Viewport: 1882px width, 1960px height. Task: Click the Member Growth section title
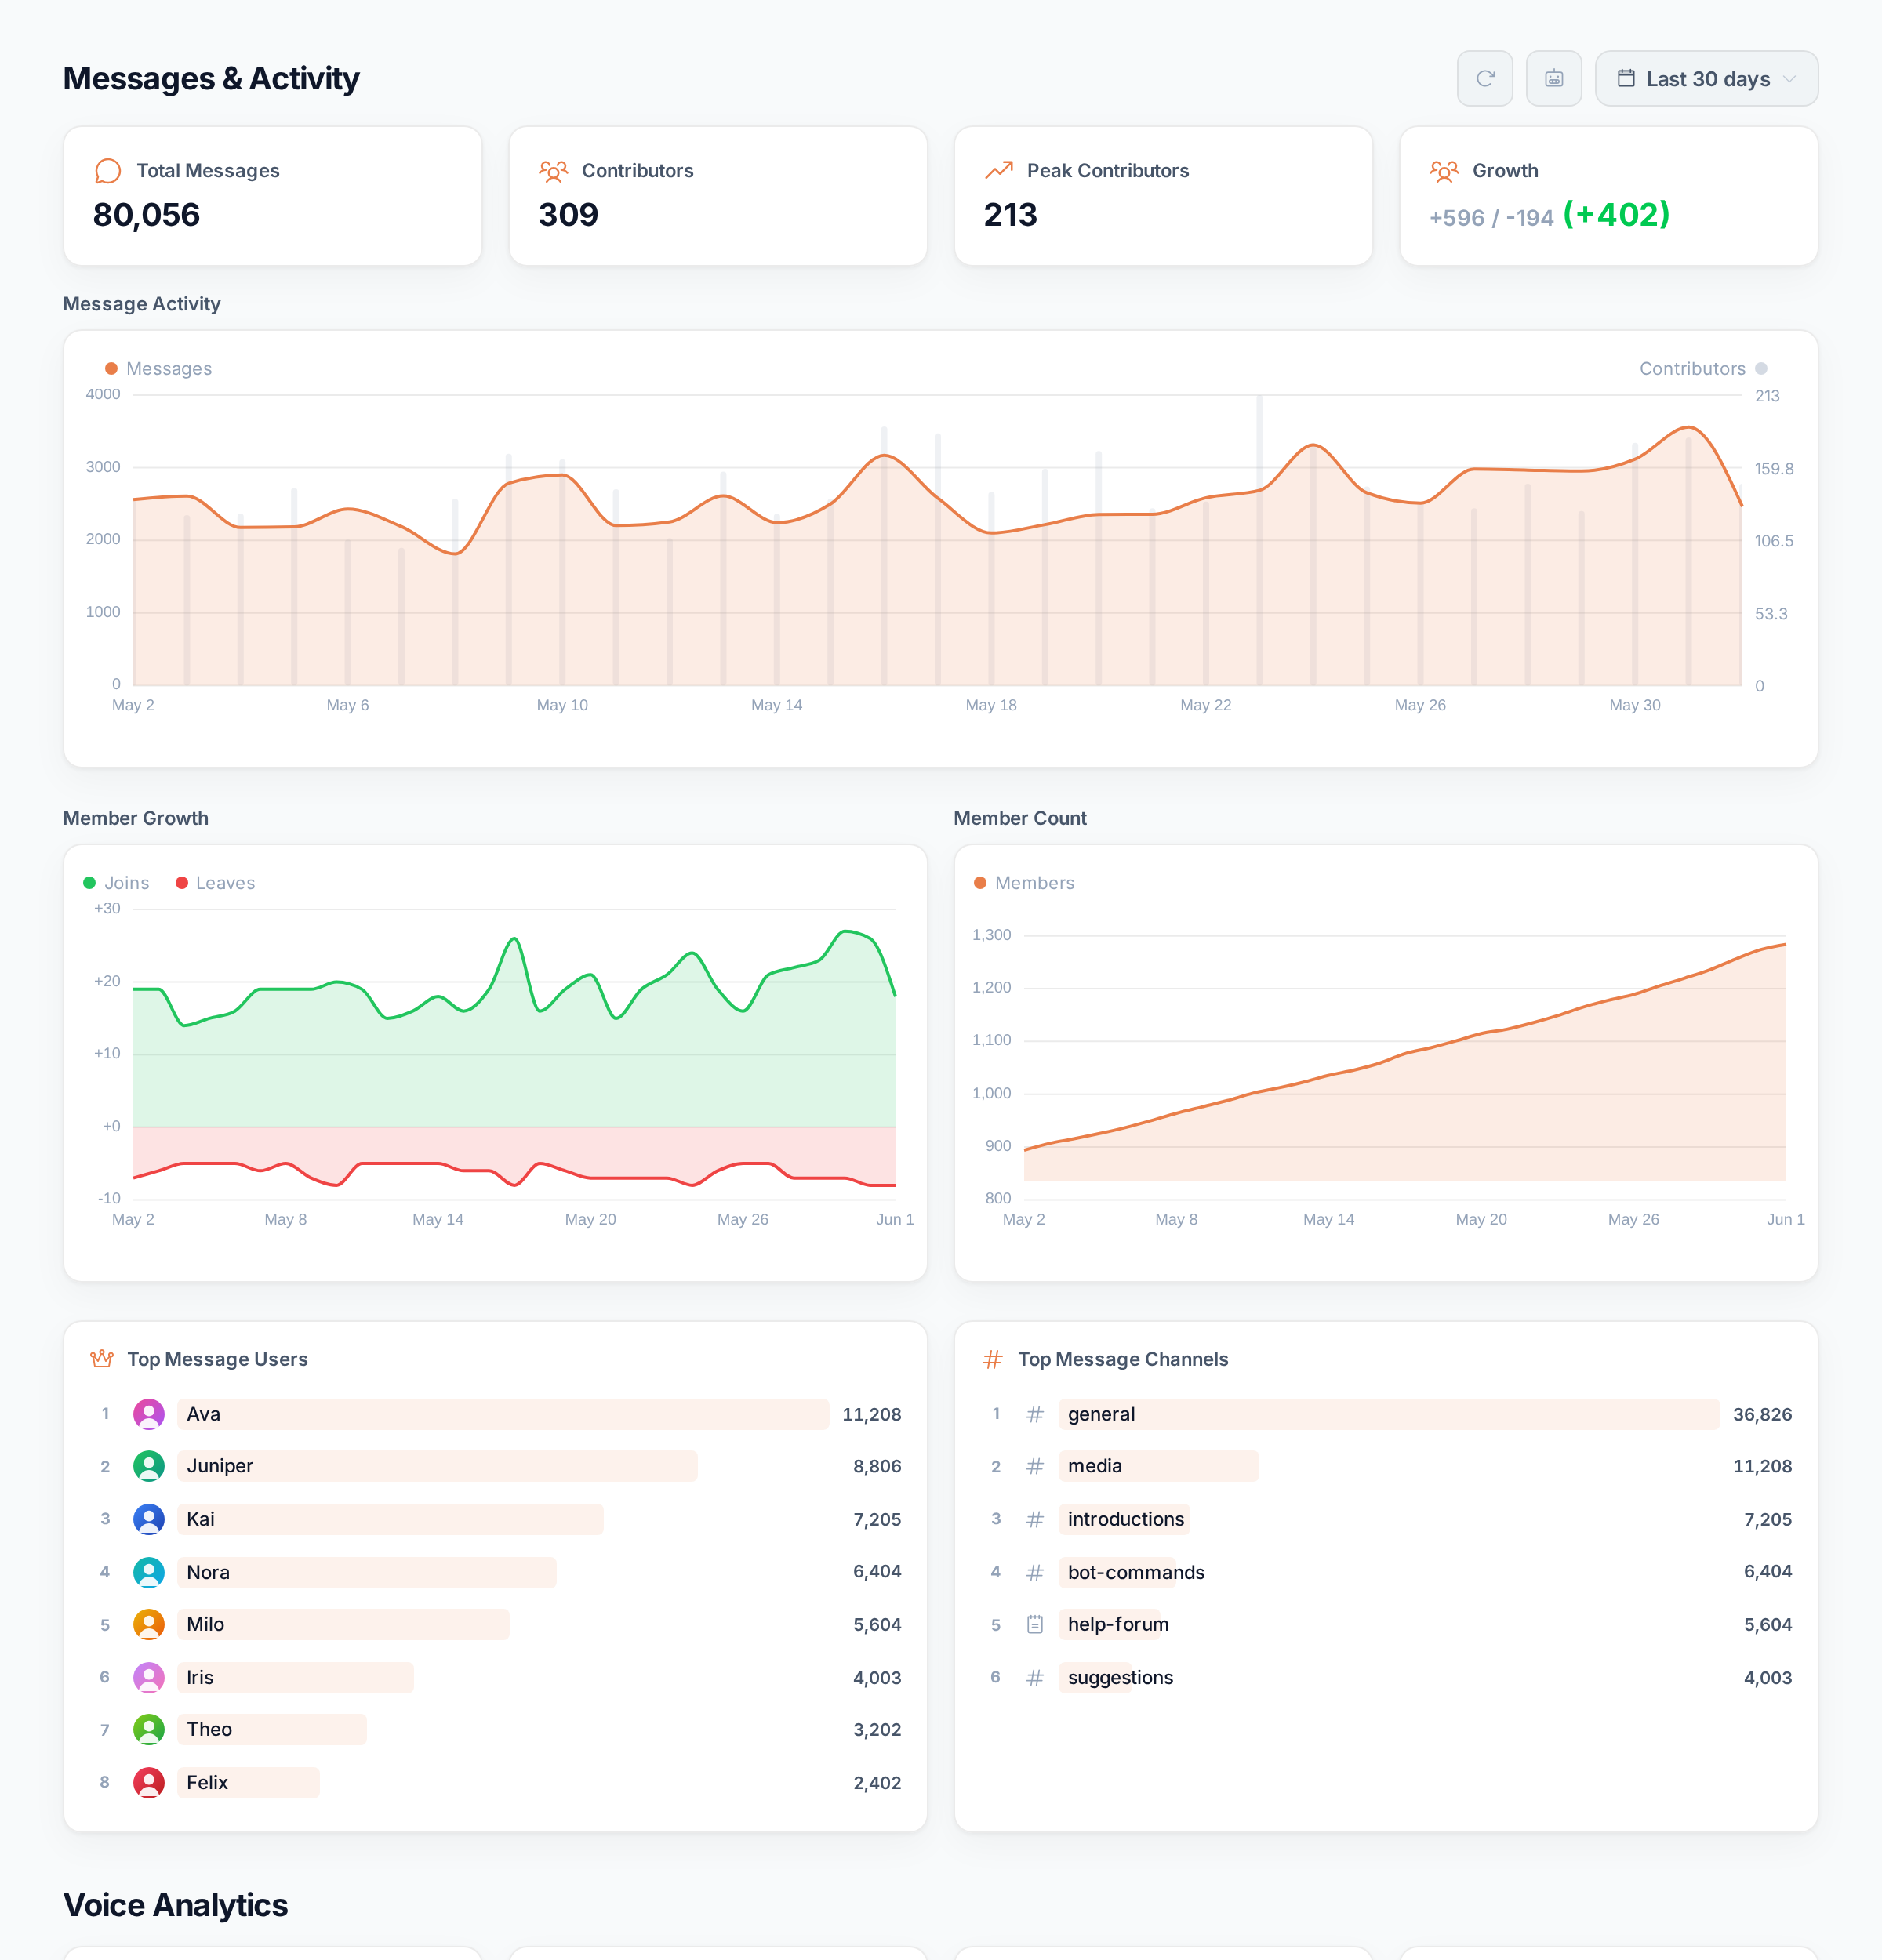click(136, 818)
